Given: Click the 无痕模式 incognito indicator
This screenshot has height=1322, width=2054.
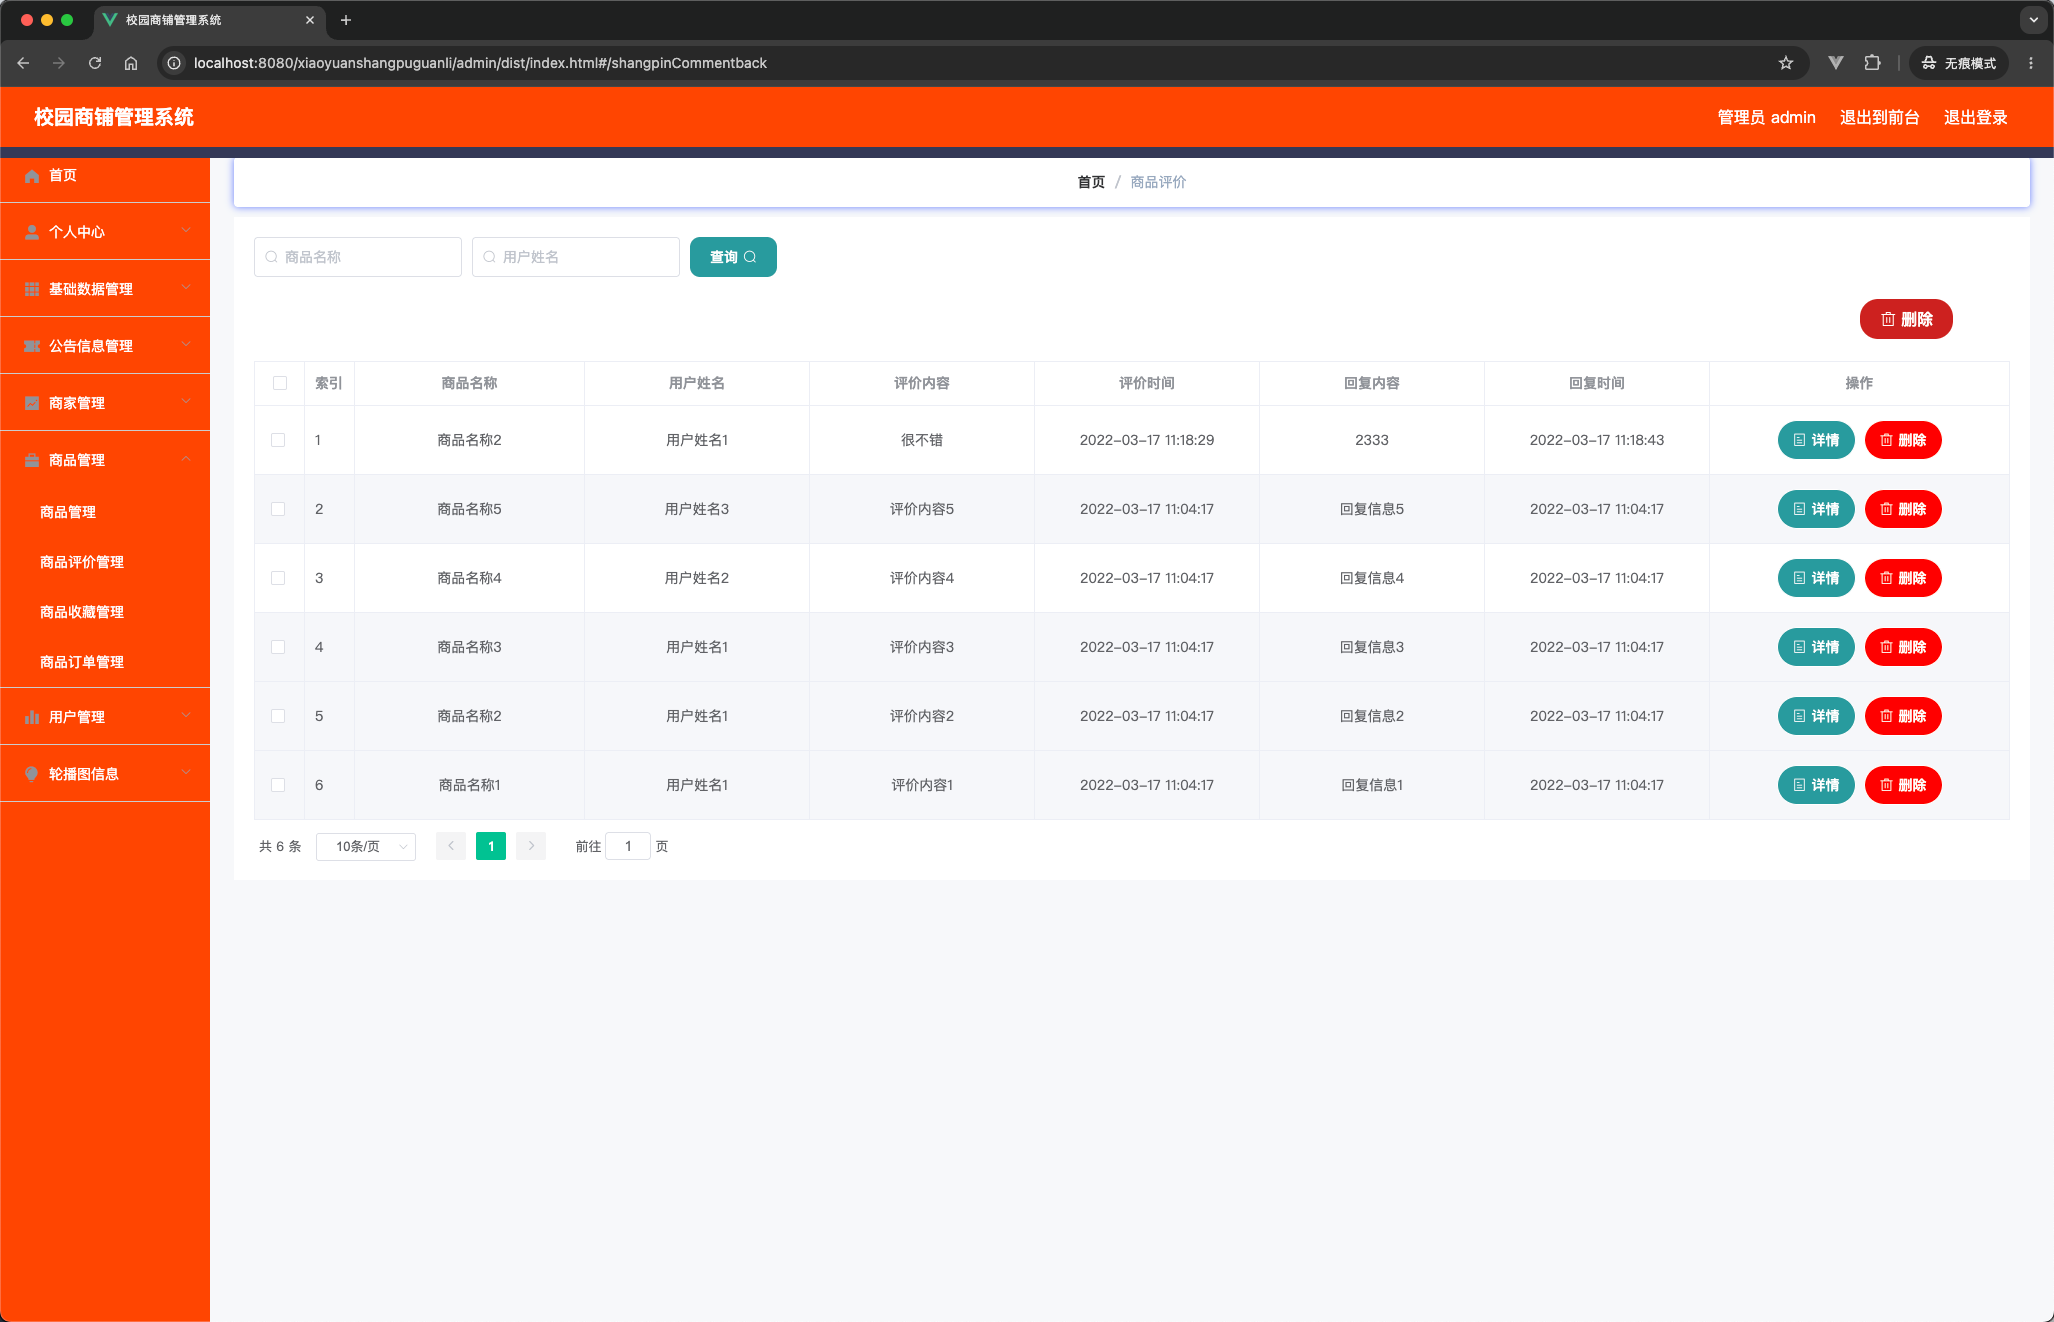Looking at the screenshot, I should coord(1958,63).
